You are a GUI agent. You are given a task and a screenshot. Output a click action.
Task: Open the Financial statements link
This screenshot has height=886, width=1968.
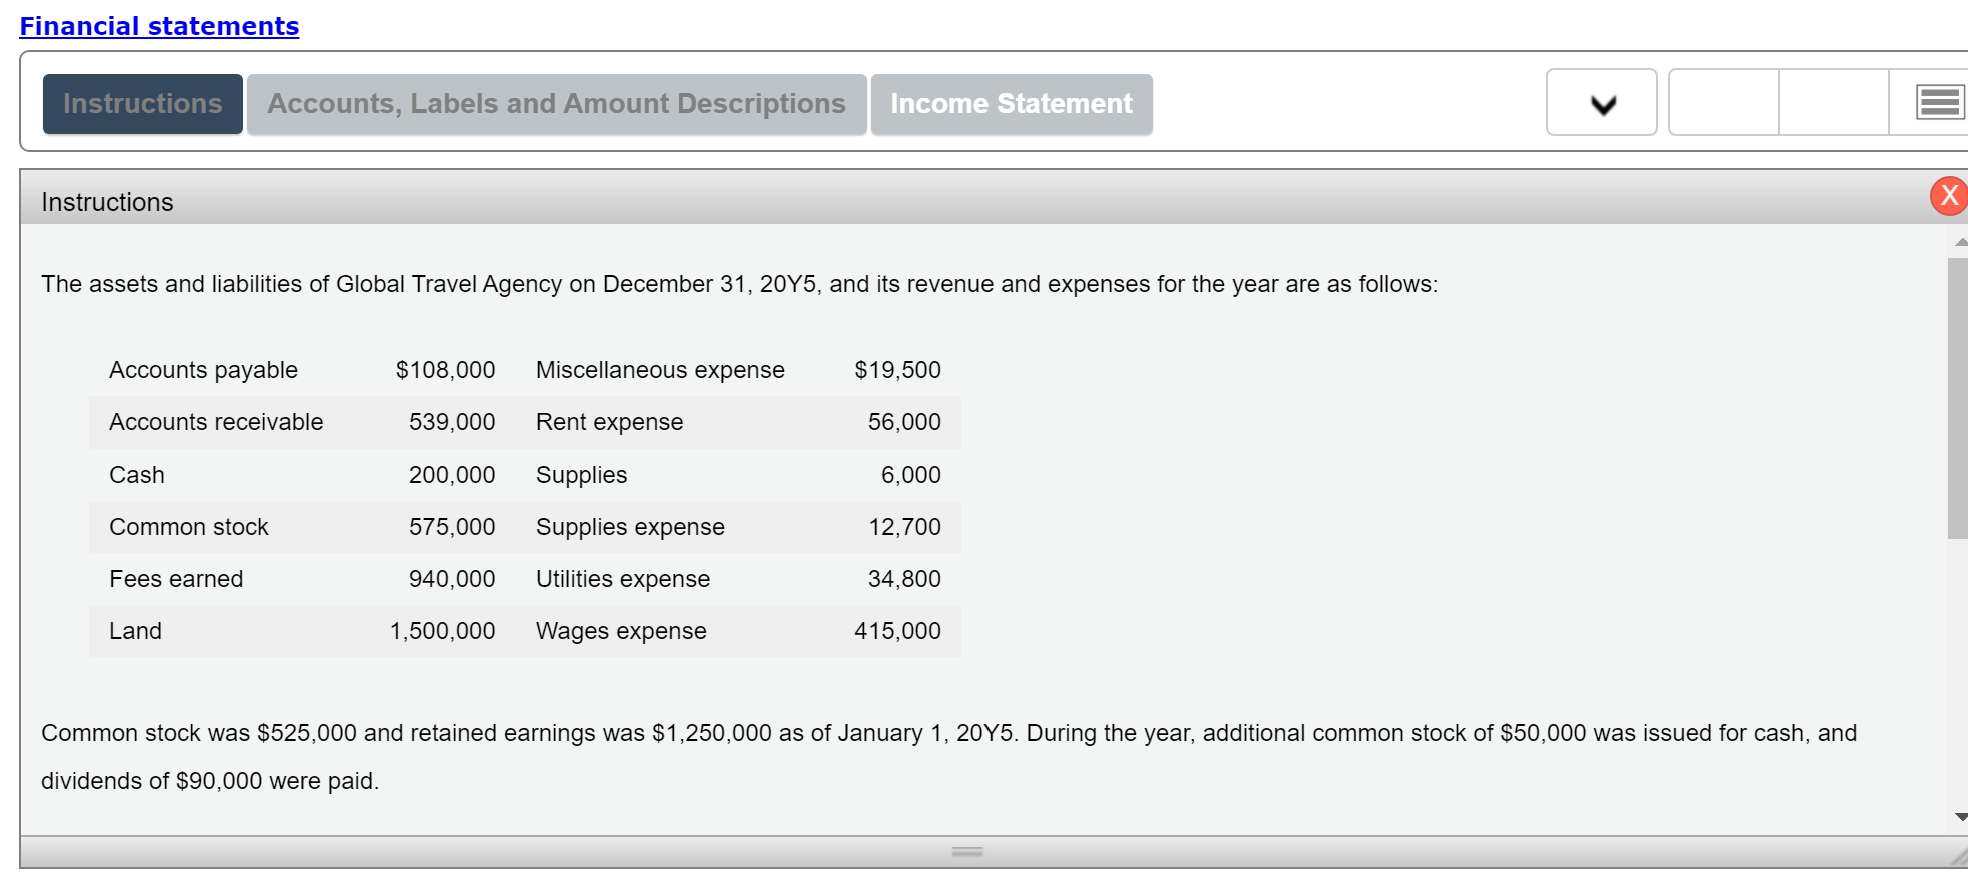[160, 25]
